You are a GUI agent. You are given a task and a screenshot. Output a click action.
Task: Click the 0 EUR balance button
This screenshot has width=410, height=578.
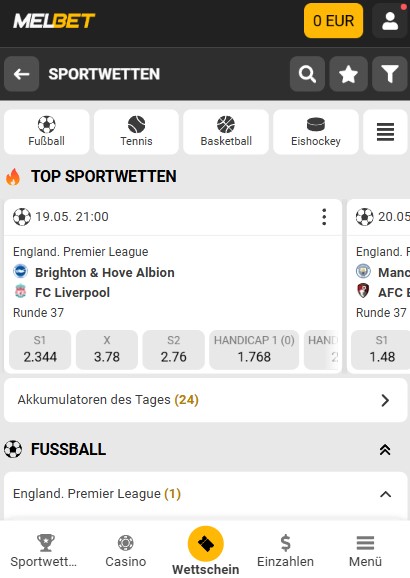click(x=333, y=21)
